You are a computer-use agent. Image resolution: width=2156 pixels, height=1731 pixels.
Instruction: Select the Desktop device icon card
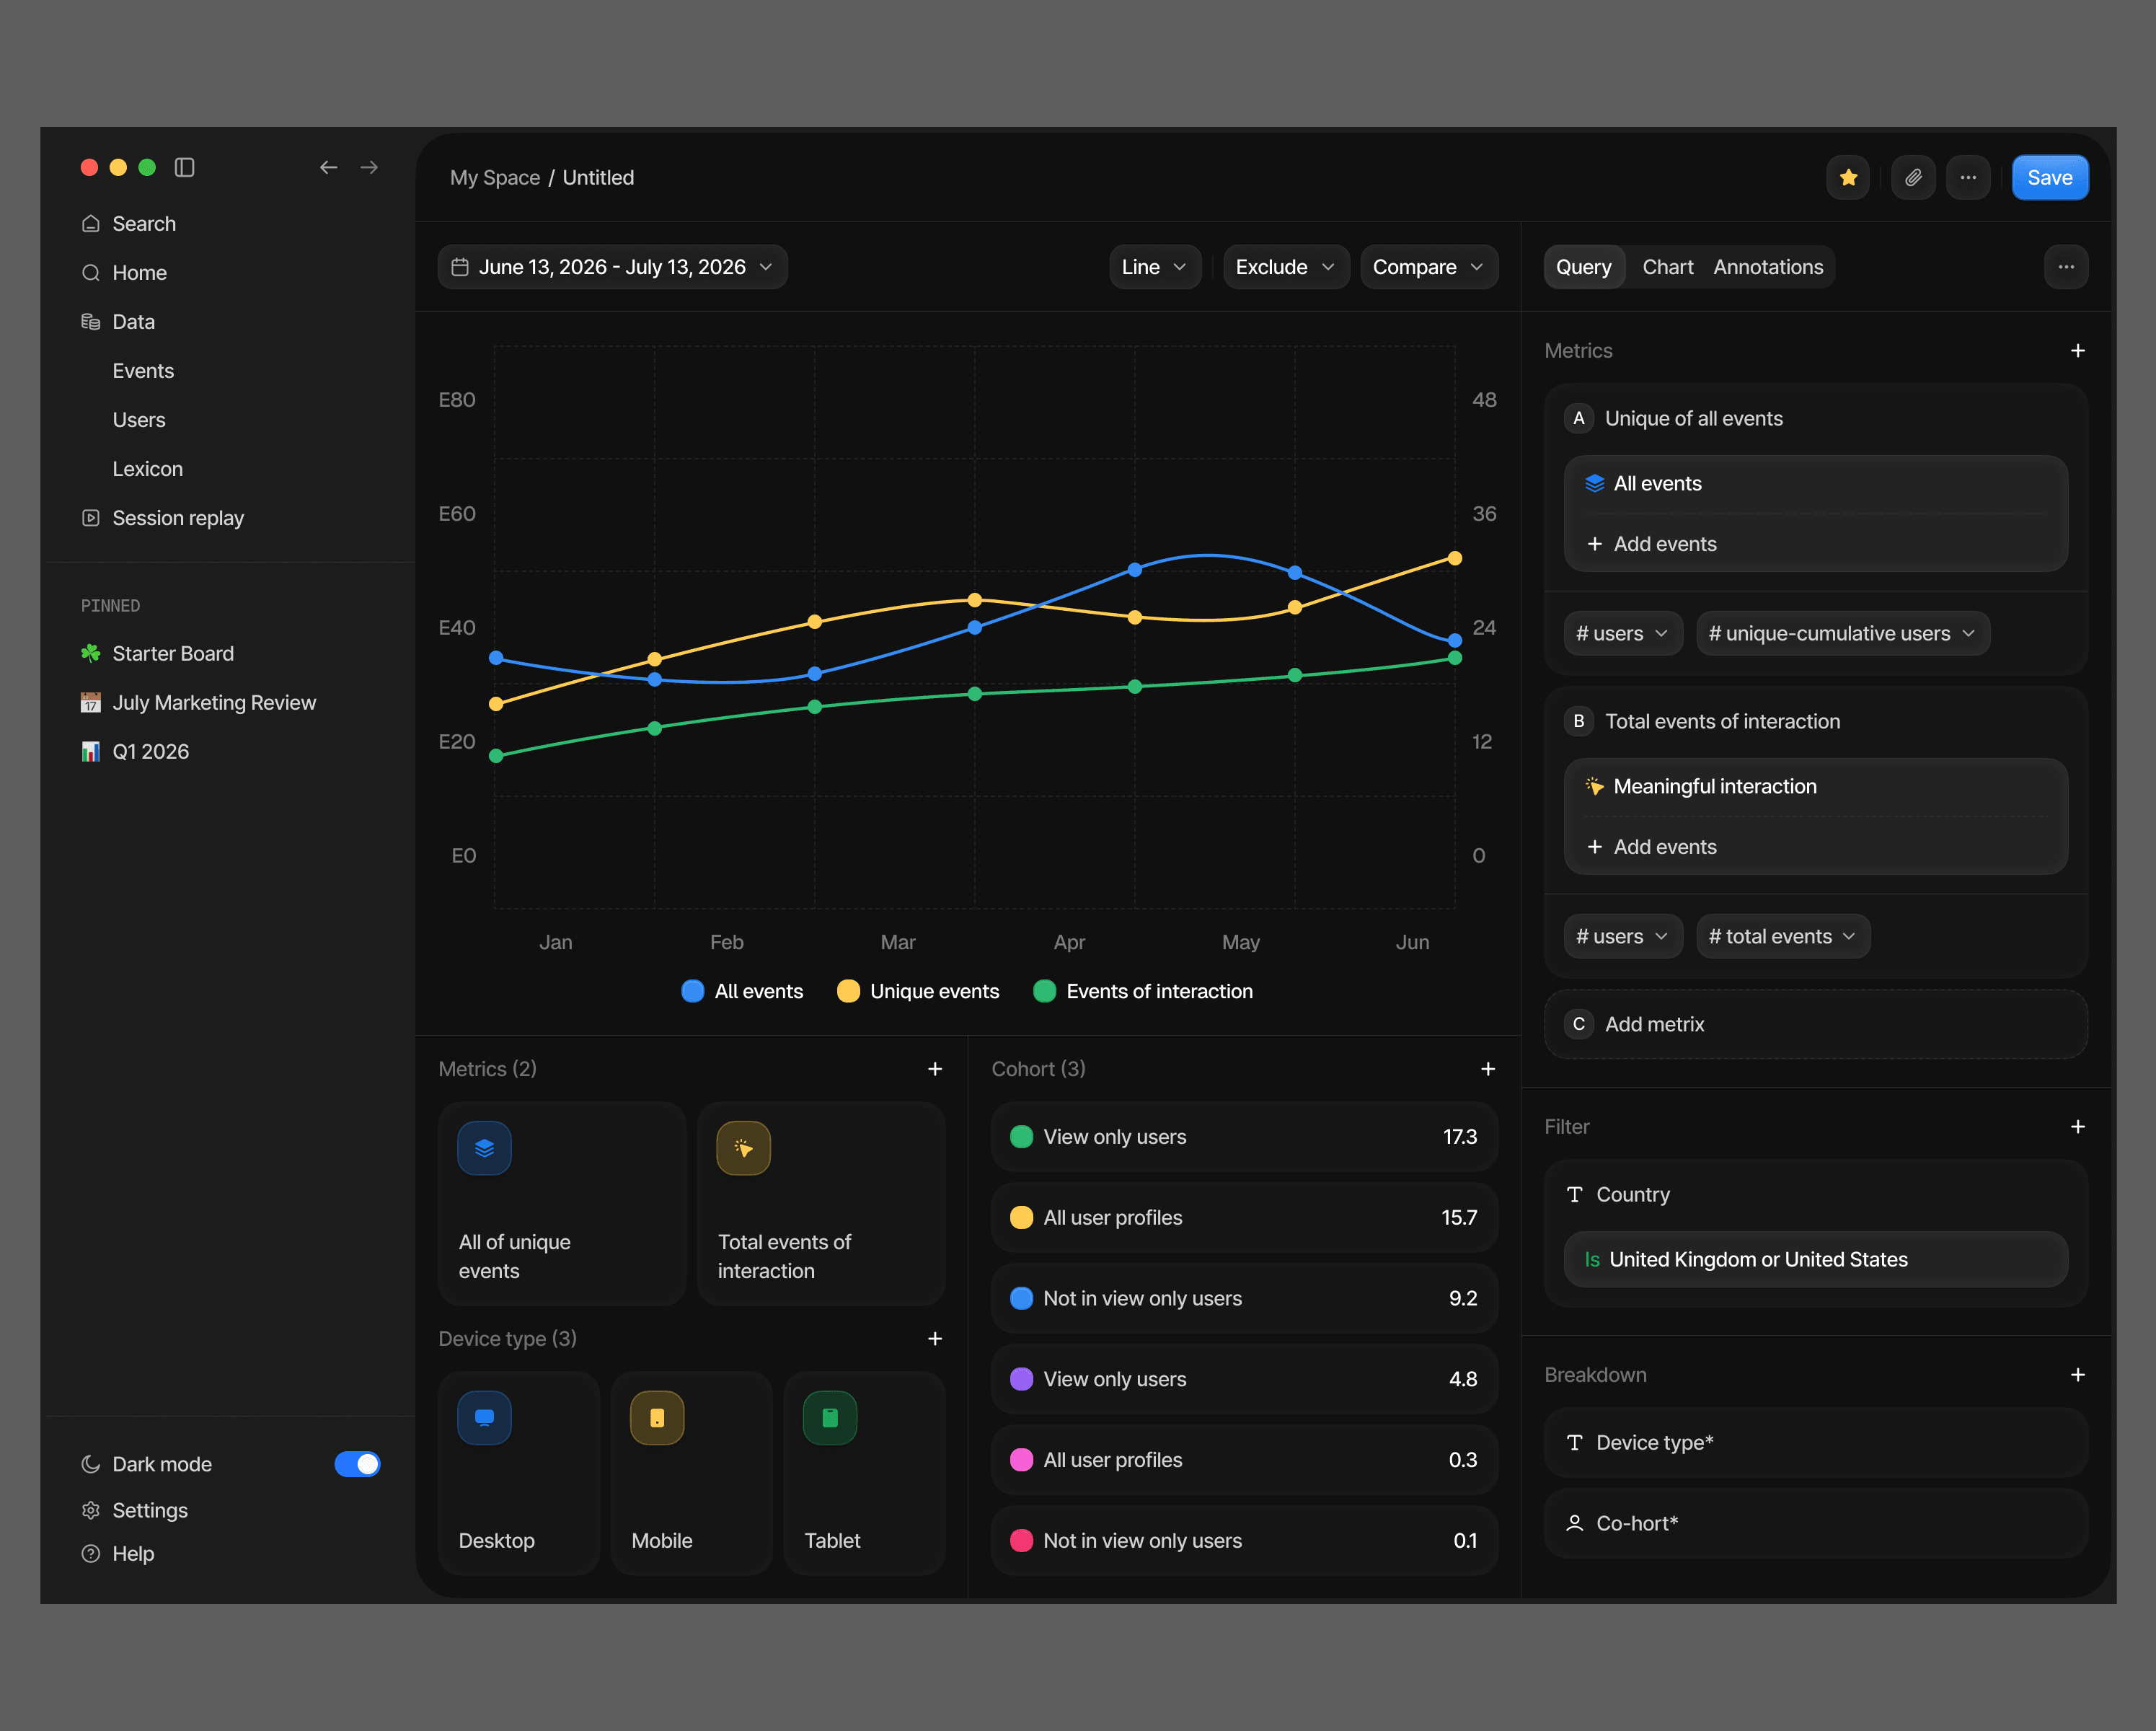(518, 1472)
